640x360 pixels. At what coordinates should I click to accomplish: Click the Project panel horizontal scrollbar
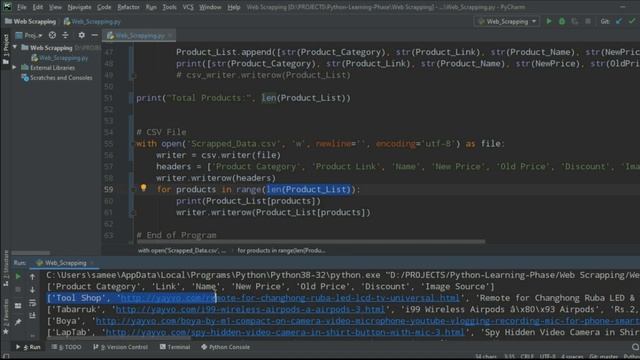pyautogui.click(x=31, y=253)
